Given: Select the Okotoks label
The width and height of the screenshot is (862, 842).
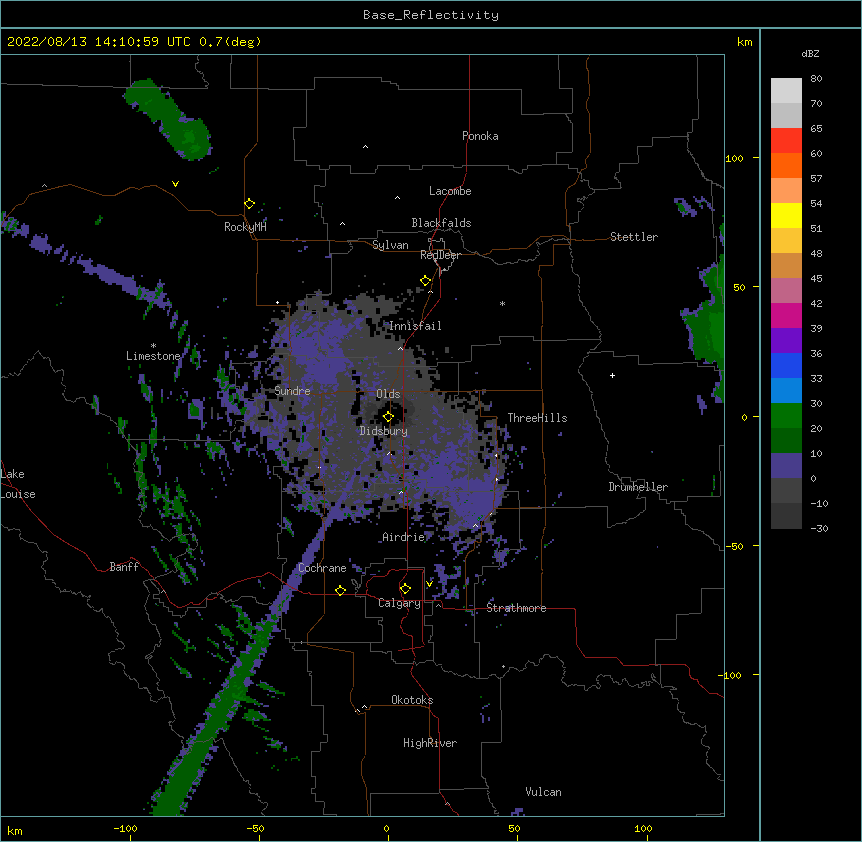Looking at the screenshot, I should pos(412,700).
